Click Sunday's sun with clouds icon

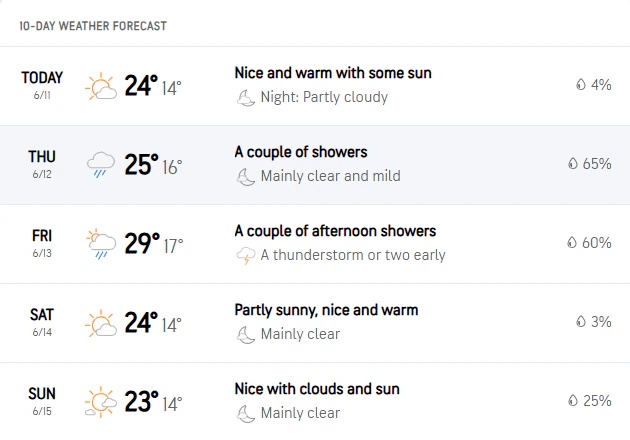pos(101,401)
